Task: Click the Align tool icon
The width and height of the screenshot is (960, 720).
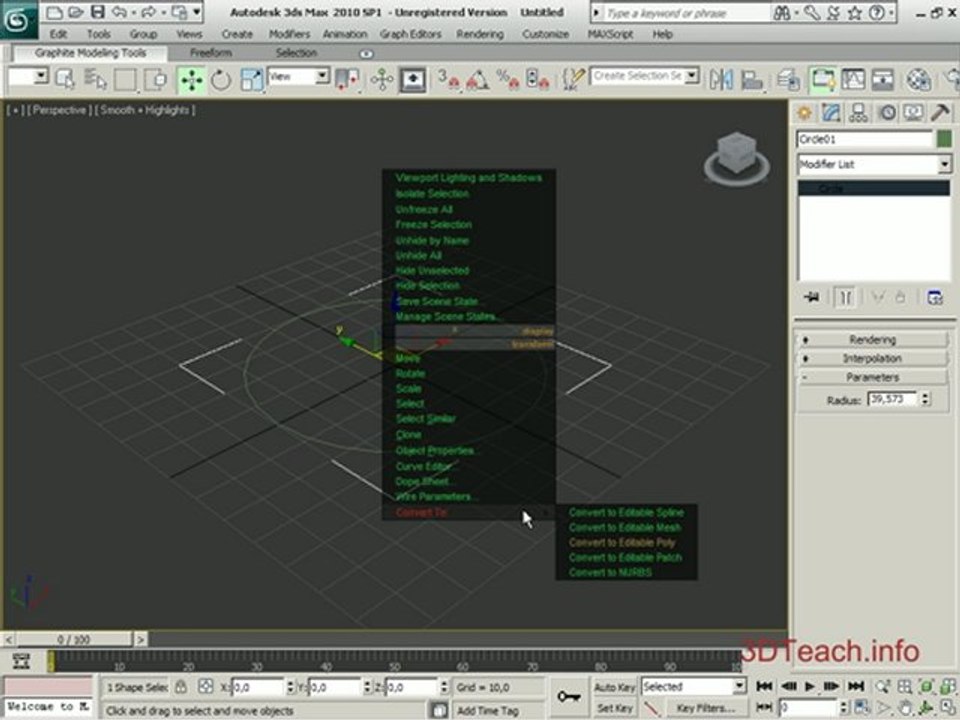Action: coord(752,80)
